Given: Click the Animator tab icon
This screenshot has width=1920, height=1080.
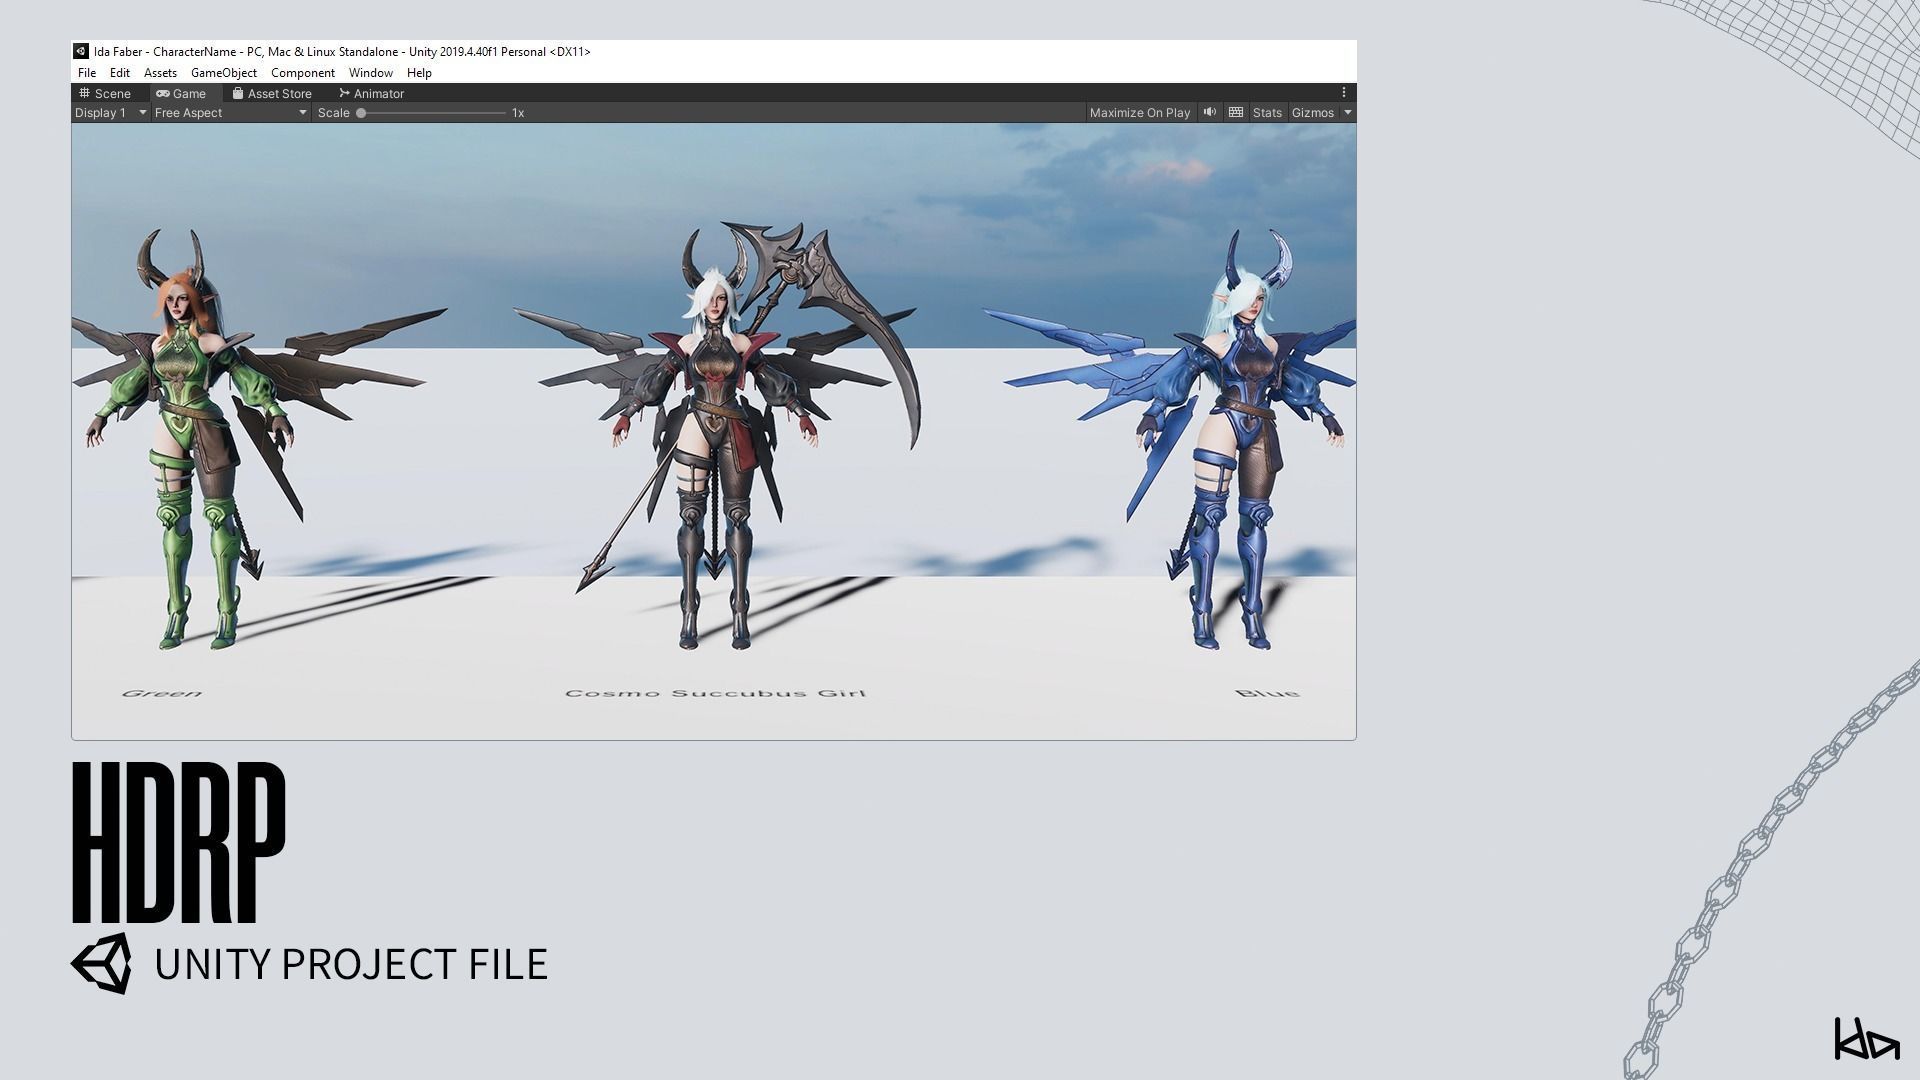Looking at the screenshot, I should (x=345, y=93).
